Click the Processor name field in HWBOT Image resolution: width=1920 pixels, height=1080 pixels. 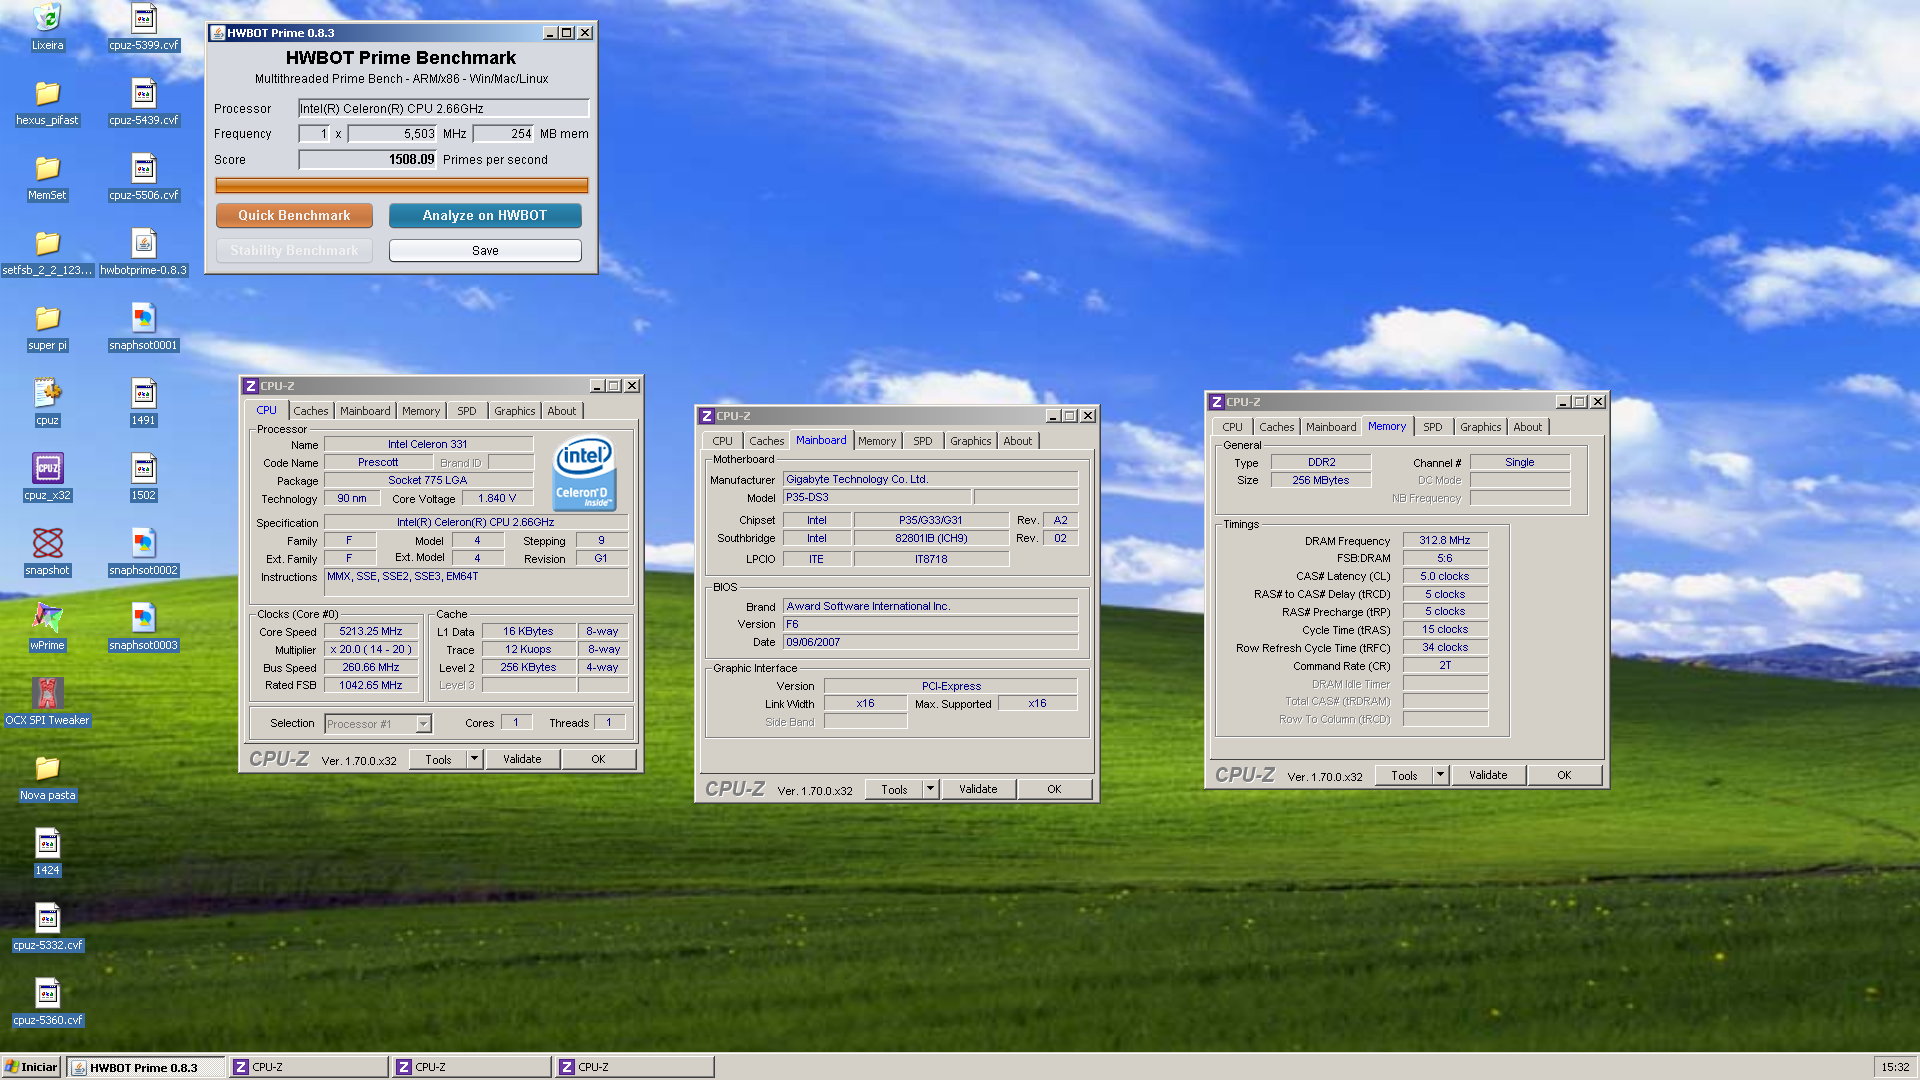pos(443,109)
